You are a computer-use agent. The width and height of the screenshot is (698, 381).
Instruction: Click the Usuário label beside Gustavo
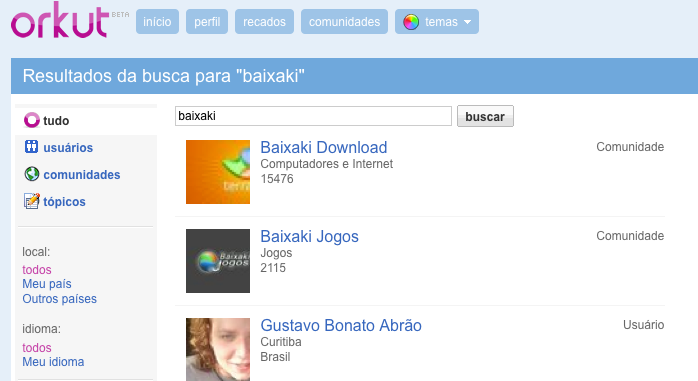643,325
